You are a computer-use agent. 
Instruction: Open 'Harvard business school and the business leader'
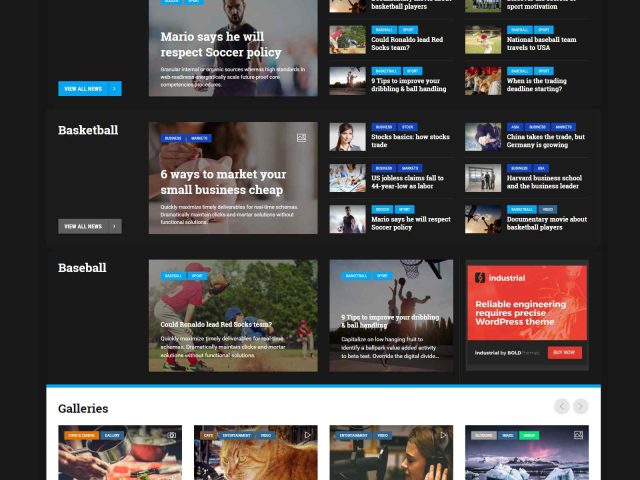544,182
